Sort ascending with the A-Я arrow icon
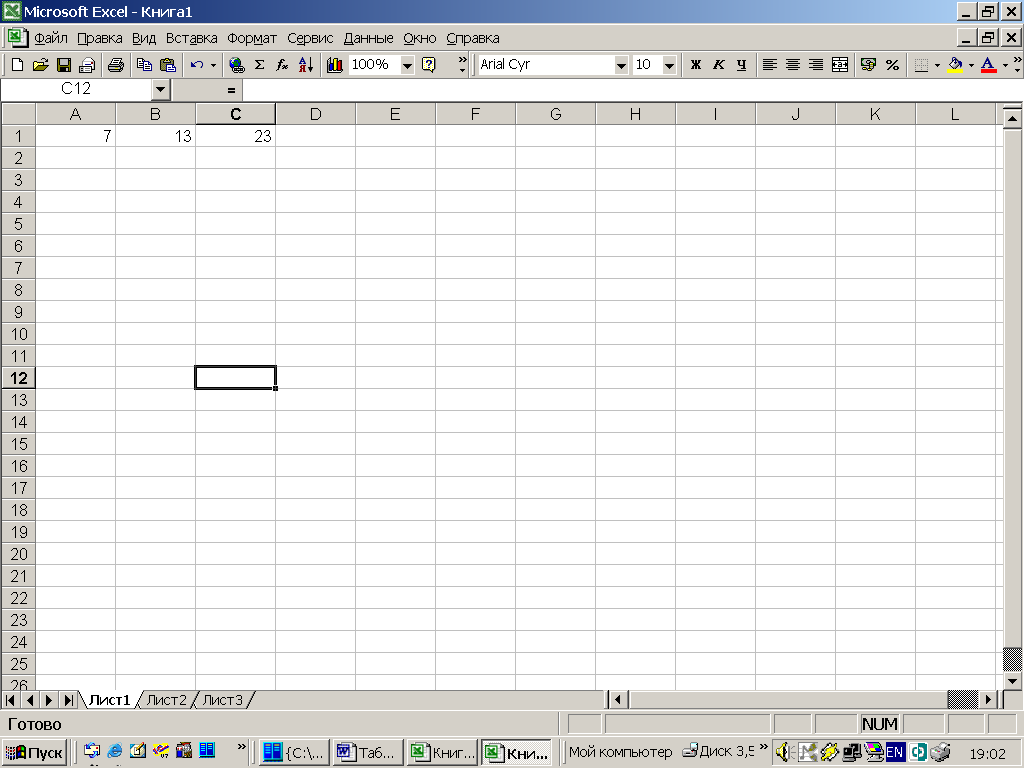Viewport: 1024px width, 768px height. pos(306,65)
